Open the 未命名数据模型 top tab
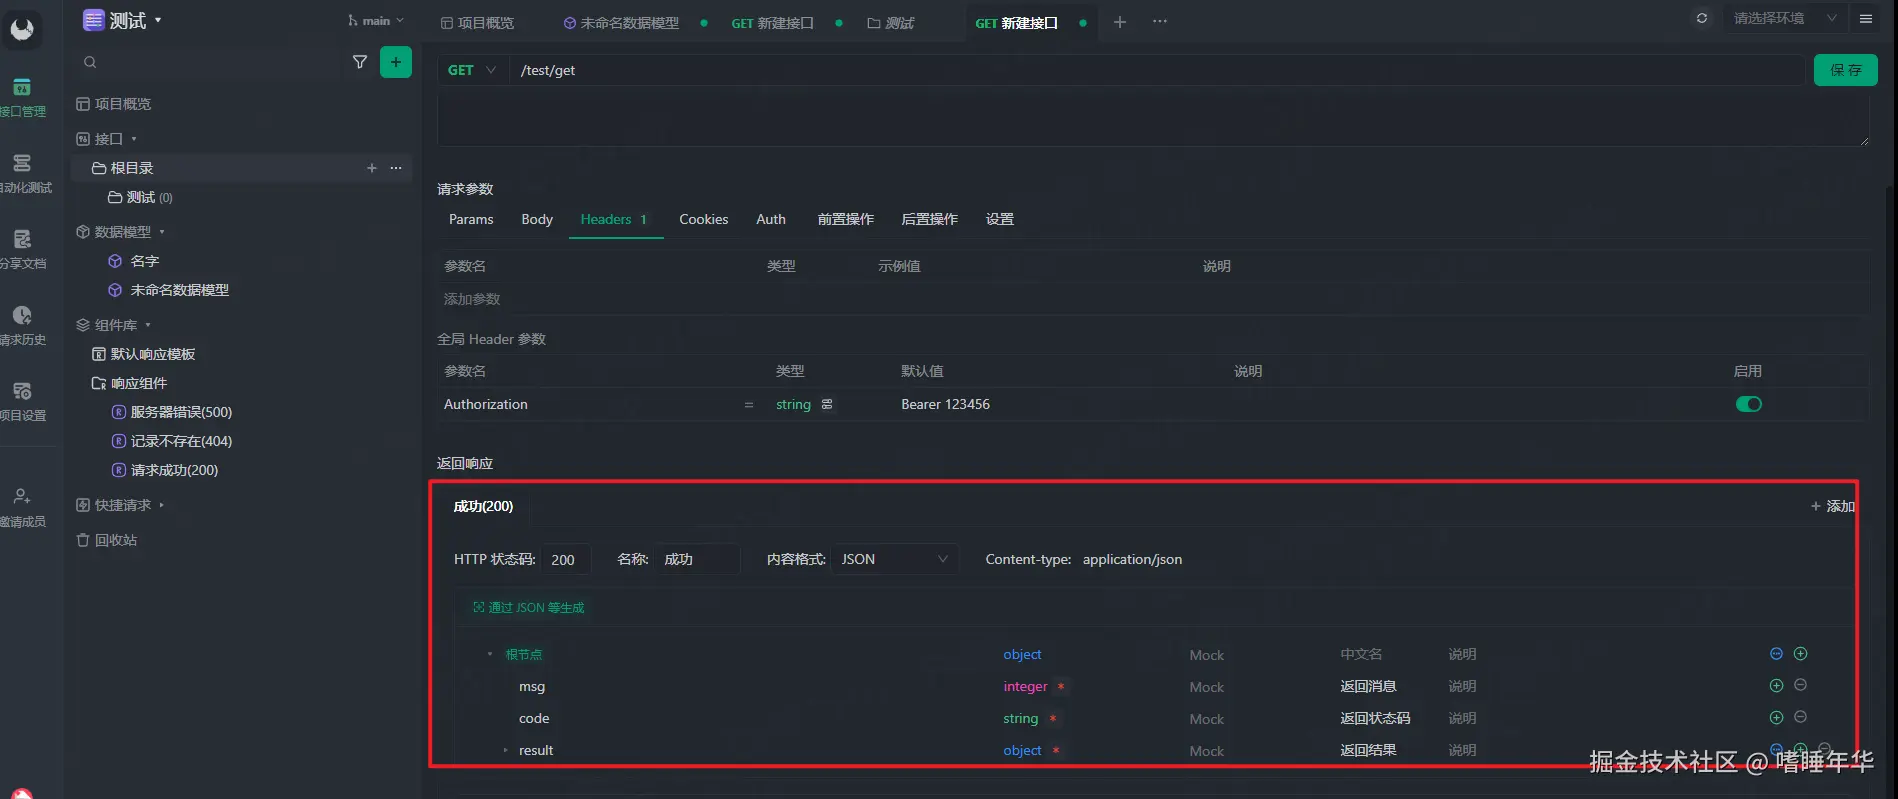Screen dimensions: 1898x799 pyautogui.click(x=622, y=22)
